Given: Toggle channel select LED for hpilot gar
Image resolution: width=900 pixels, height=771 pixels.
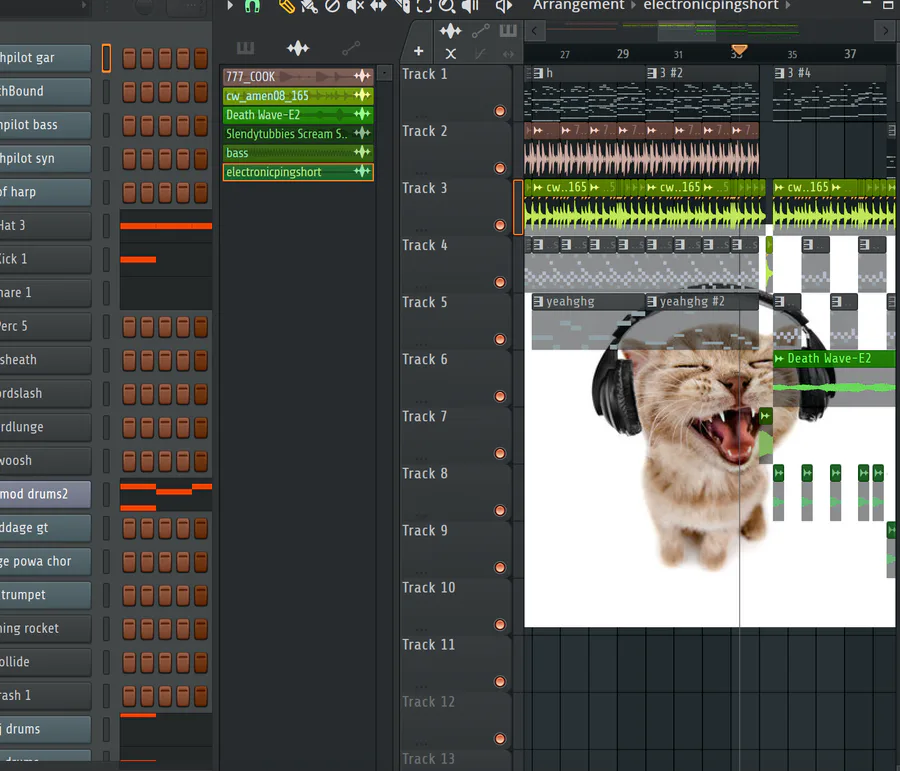Looking at the screenshot, I should point(106,58).
